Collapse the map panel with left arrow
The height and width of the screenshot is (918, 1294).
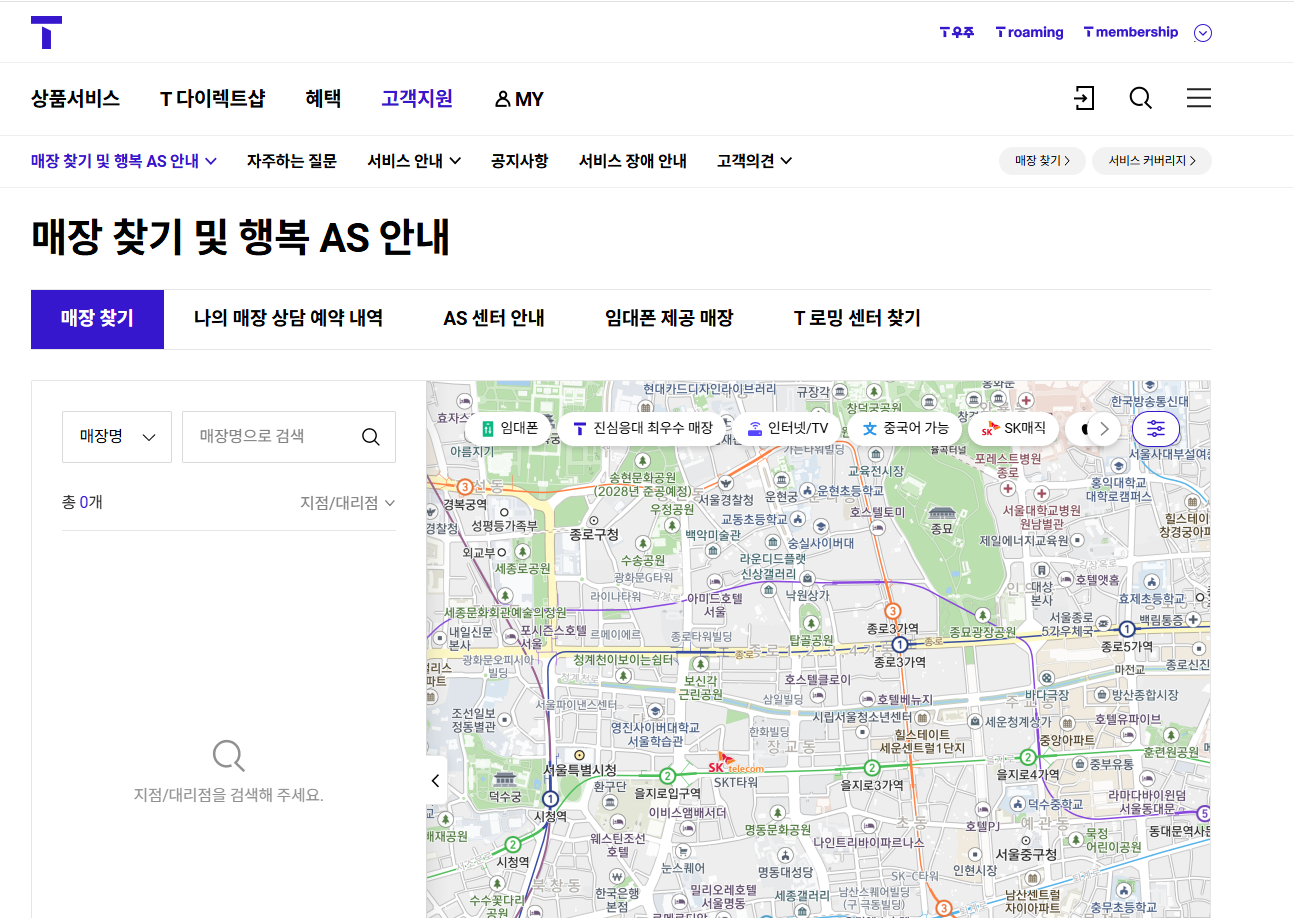coord(435,781)
